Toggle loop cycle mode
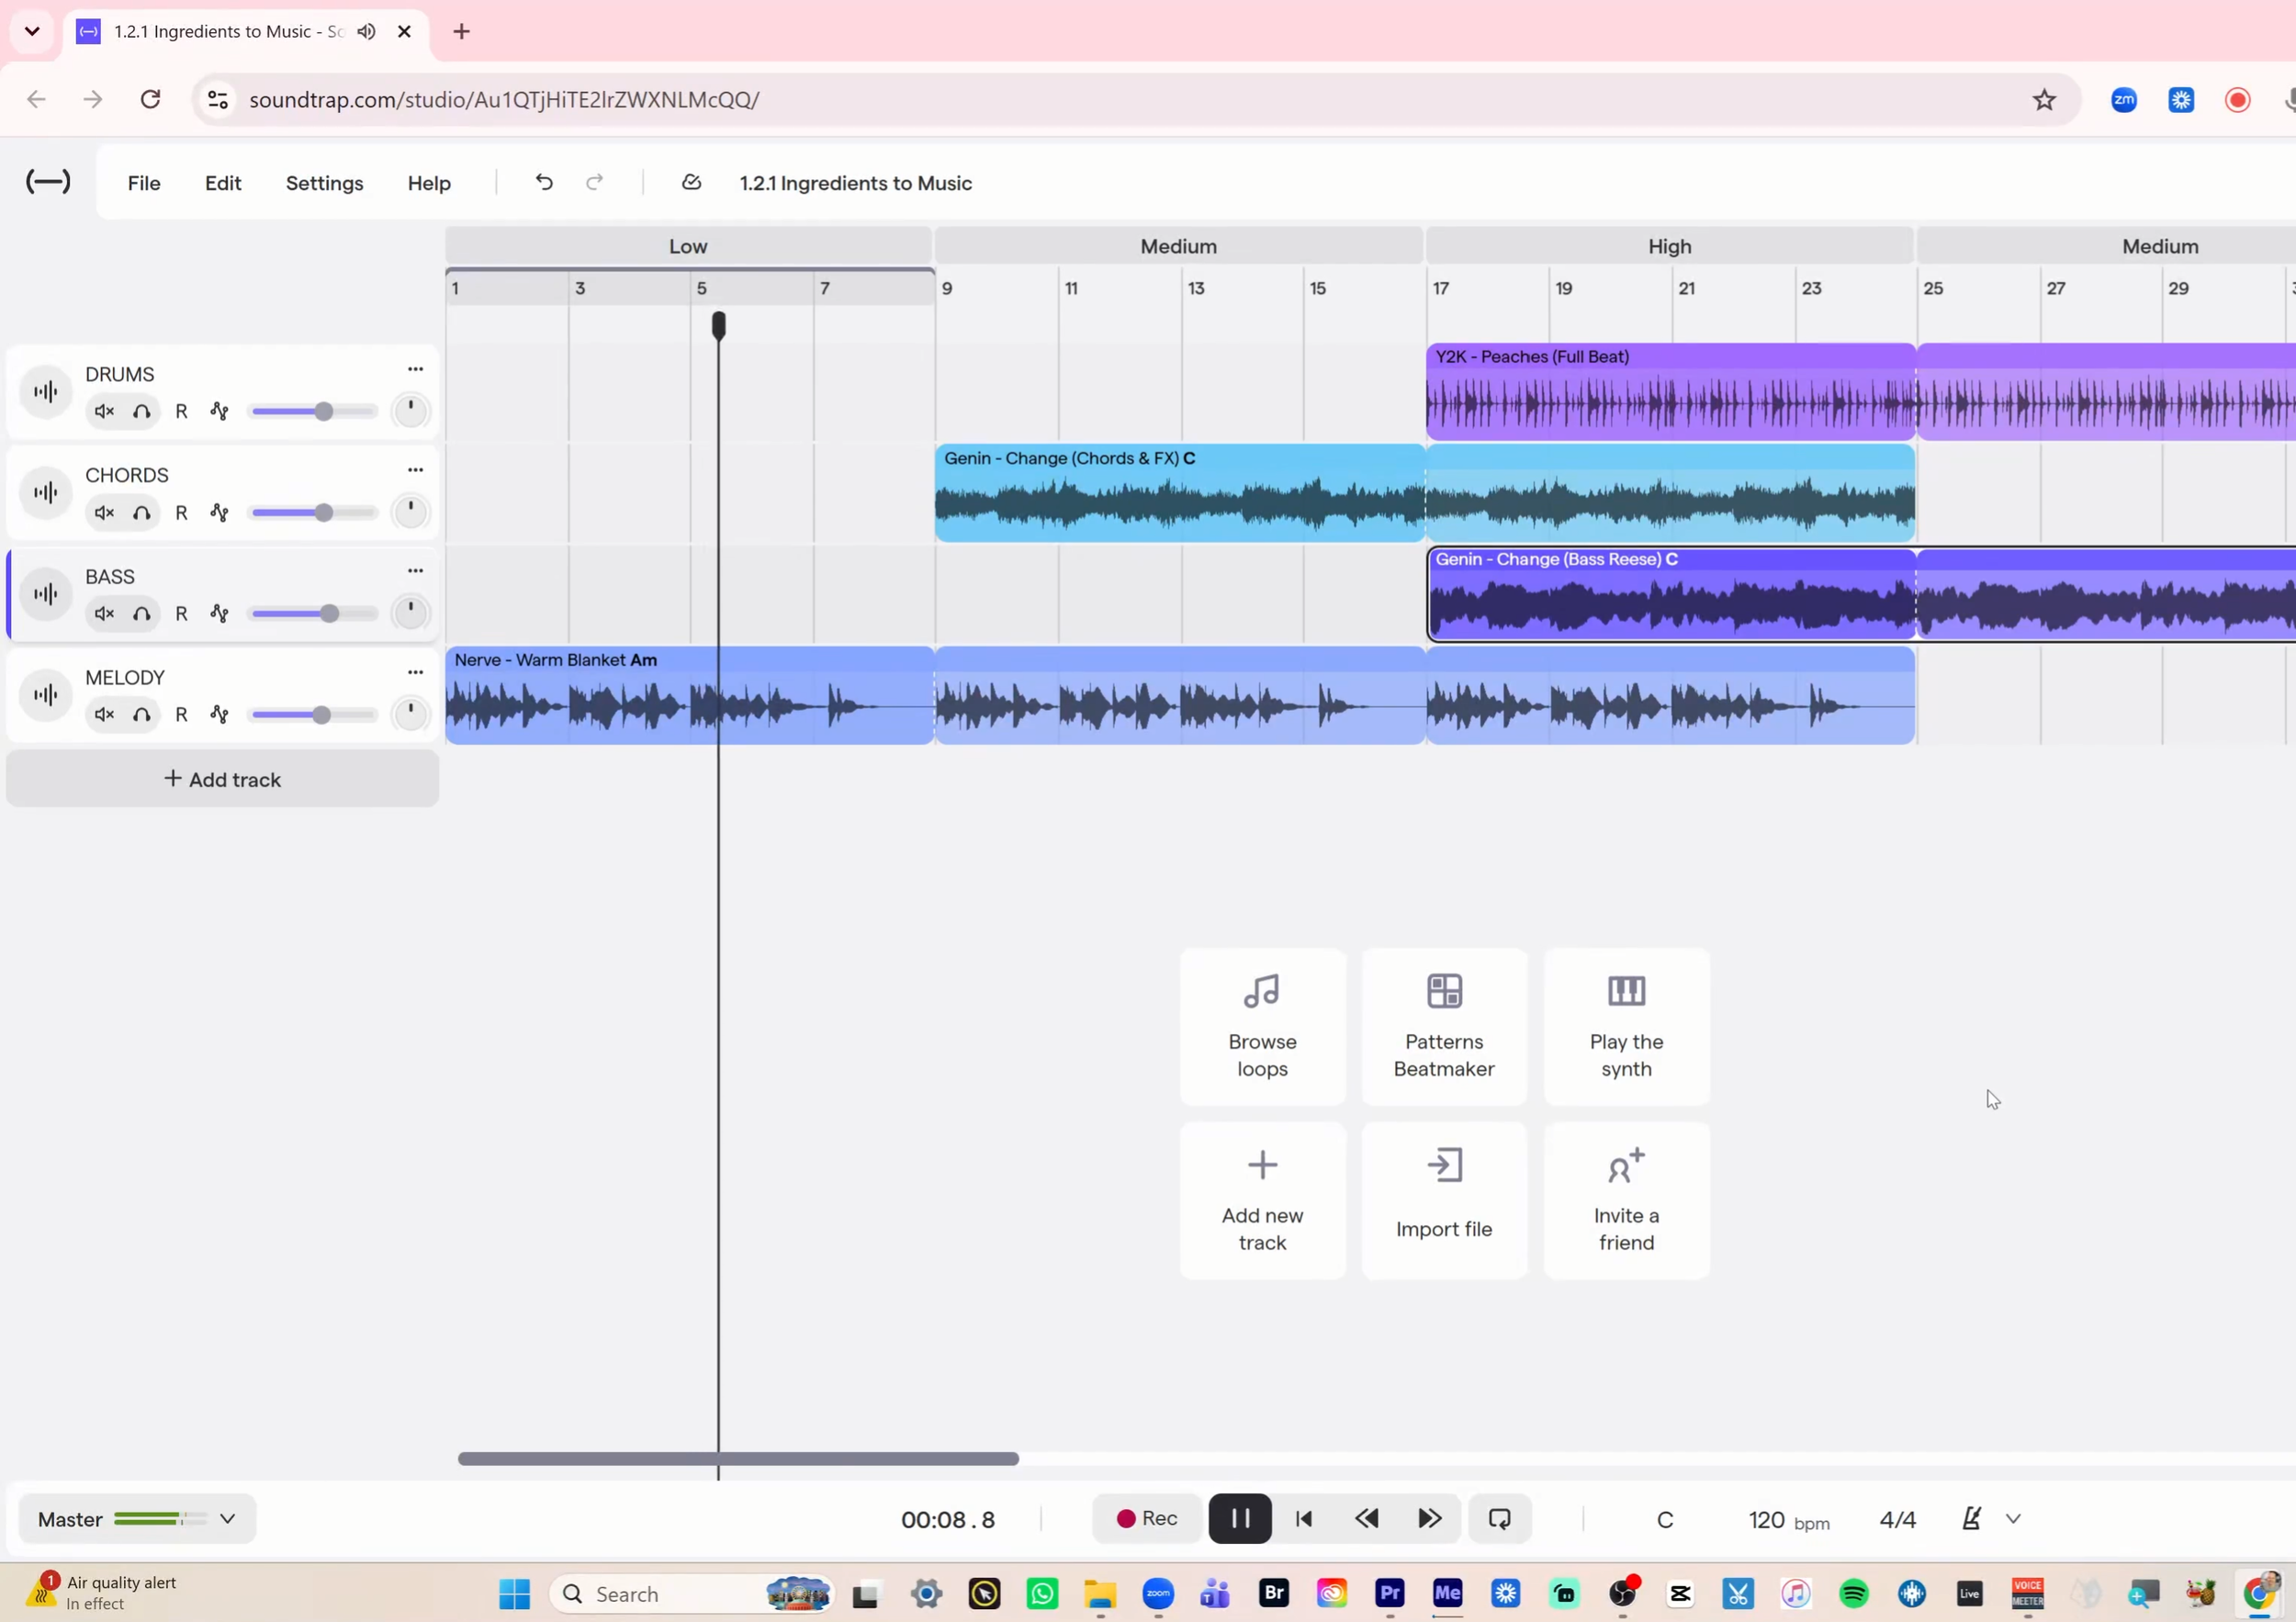The image size is (2296, 1622). pyautogui.click(x=1499, y=1519)
